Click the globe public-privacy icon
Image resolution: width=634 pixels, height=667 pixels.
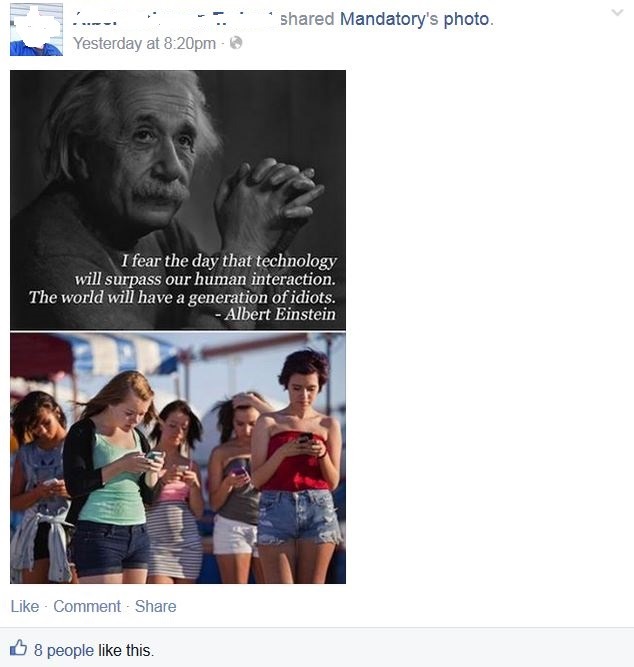point(236,43)
